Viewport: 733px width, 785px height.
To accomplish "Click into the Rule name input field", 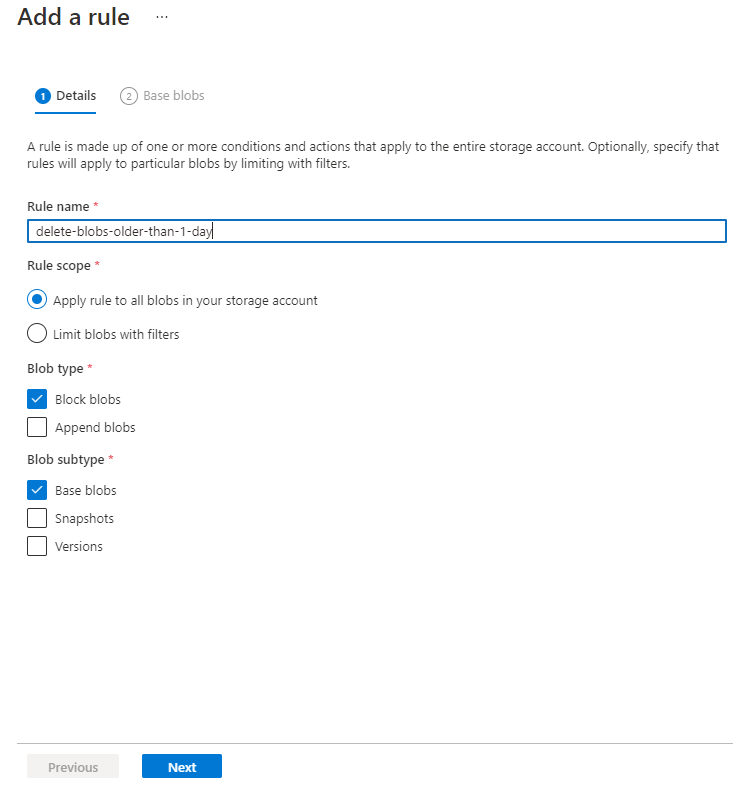I will [x=377, y=231].
